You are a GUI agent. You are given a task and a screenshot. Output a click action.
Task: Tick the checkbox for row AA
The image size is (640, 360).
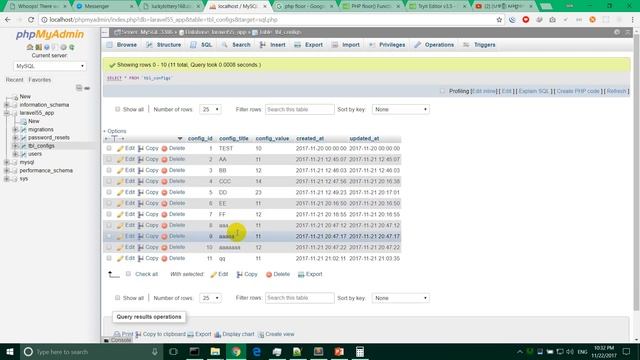(109, 159)
